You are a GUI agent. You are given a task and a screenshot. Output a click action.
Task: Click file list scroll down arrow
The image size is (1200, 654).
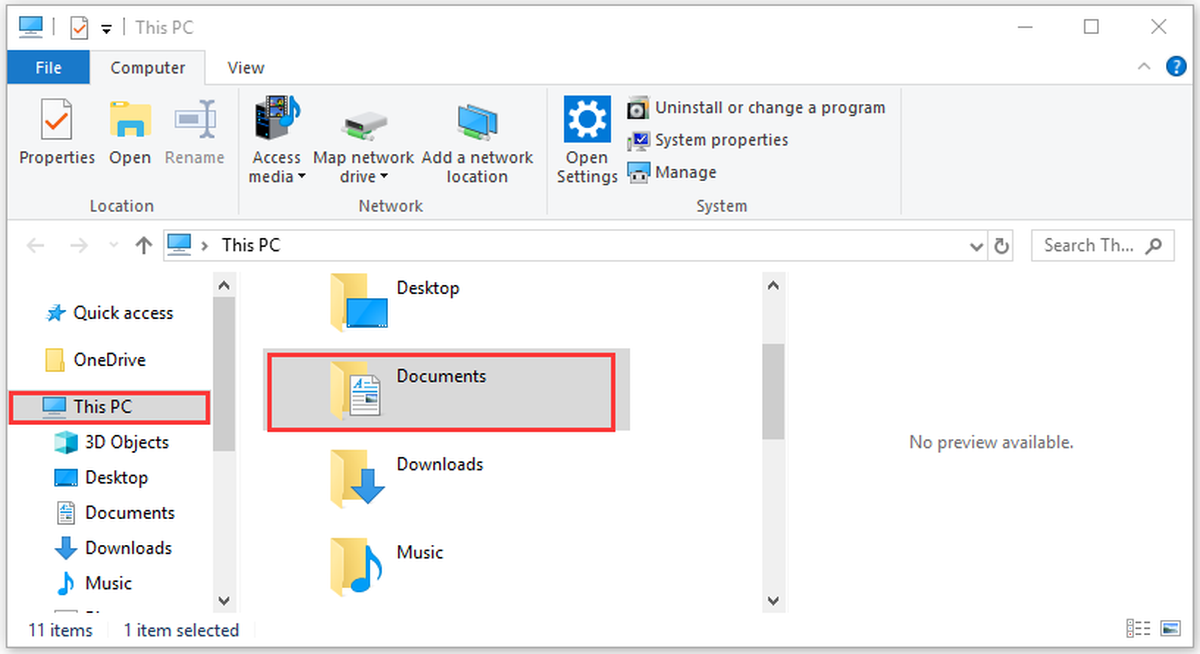(x=772, y=601)
